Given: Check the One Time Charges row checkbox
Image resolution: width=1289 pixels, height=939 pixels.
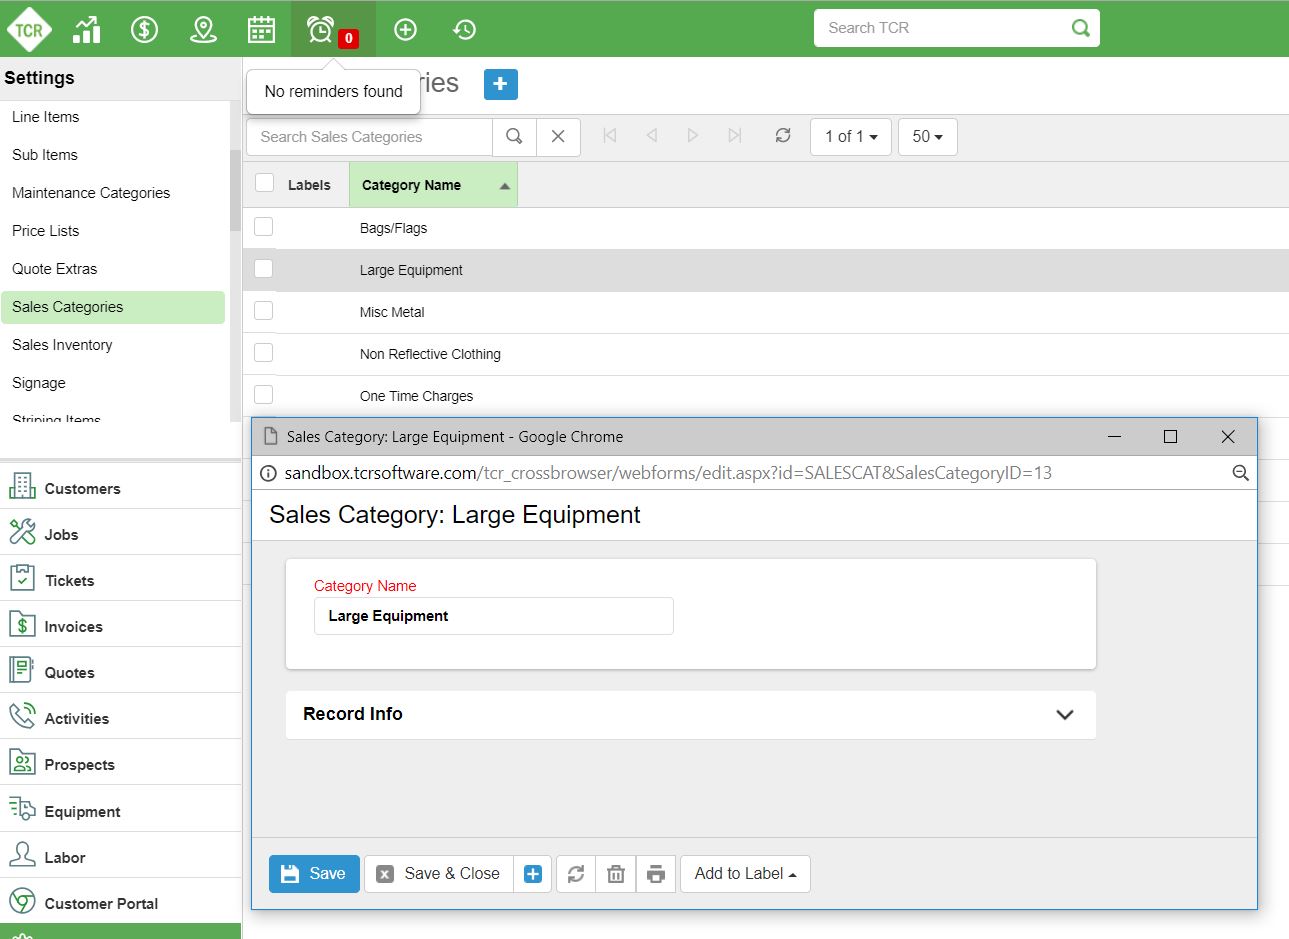Looking at the screenshot, I should coord(264,395).
